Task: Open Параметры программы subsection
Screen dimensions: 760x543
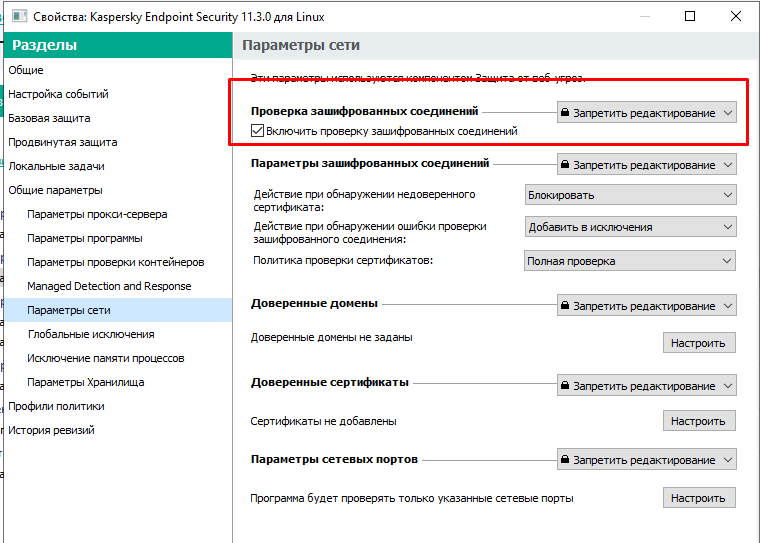Action: [x=118, y=238]
